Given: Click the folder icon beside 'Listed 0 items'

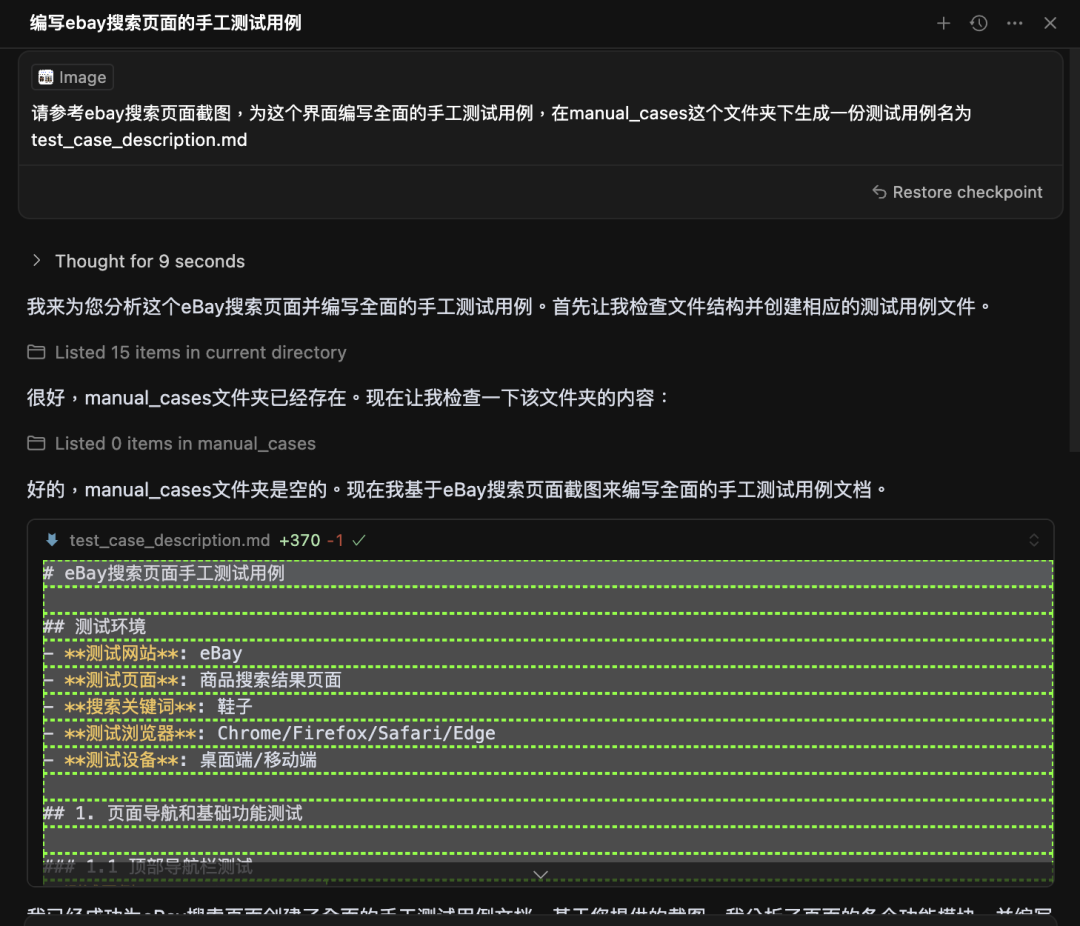Looking at the screenshot, I should coord(37,443).
